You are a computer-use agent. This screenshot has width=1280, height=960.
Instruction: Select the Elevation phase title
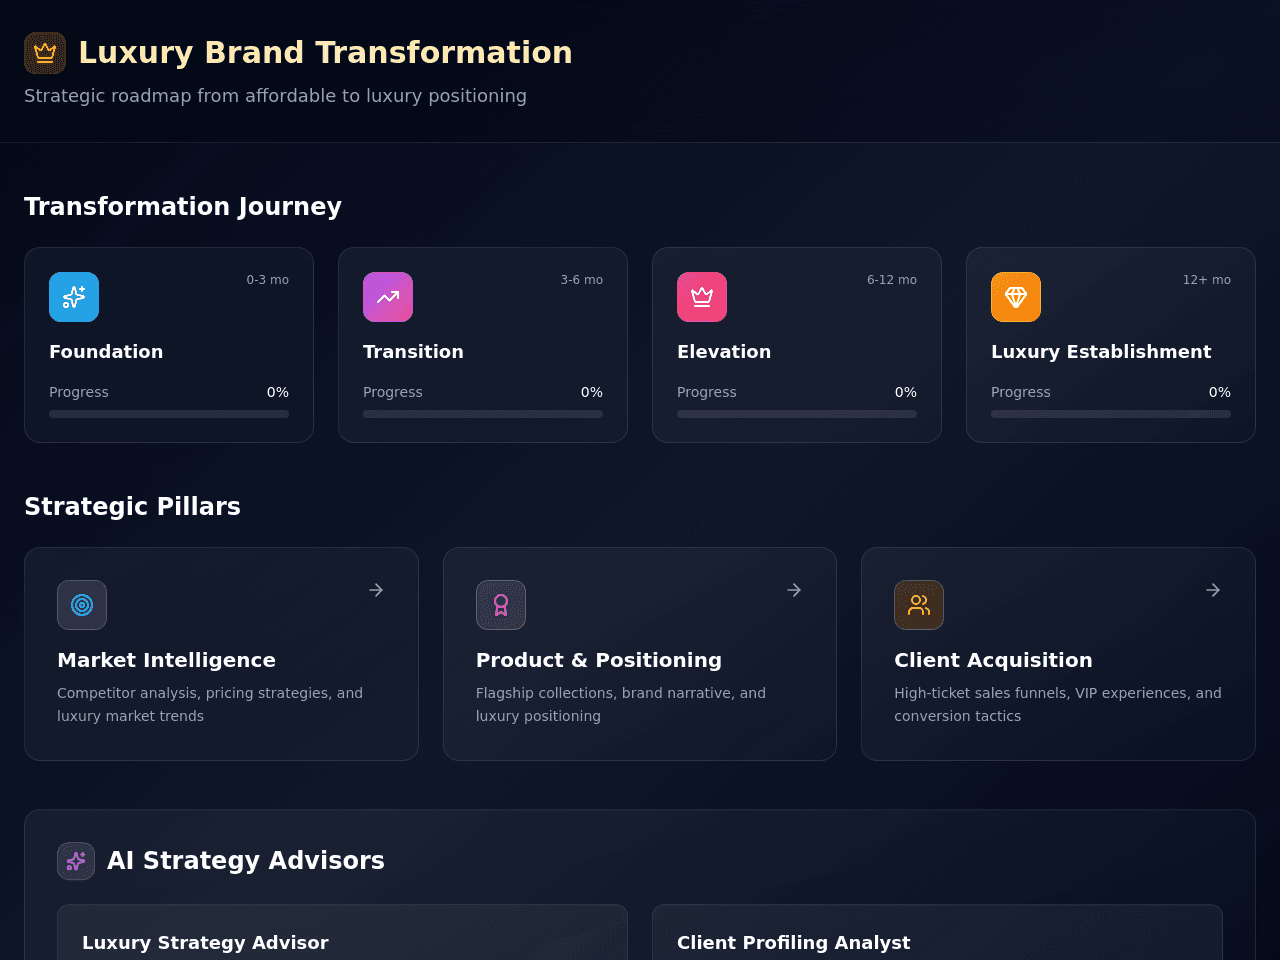pyautogui.click(x=724, y=352)
